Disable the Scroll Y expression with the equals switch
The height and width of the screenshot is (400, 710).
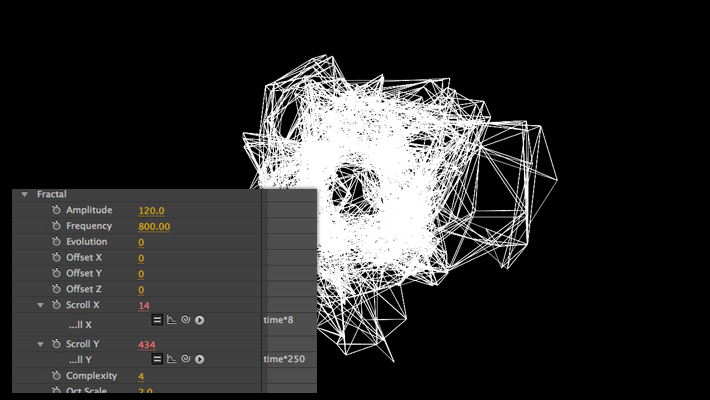click(157, 358)
